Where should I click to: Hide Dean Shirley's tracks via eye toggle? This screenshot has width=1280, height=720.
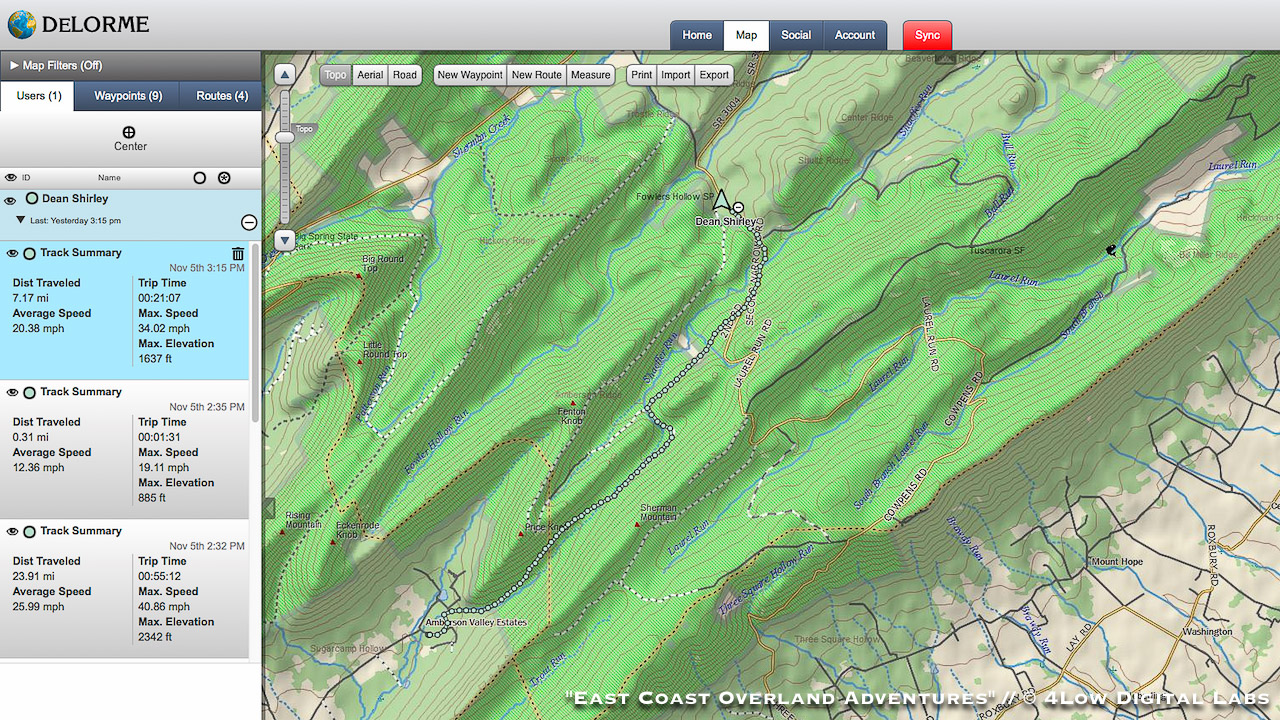coord(9,199)
